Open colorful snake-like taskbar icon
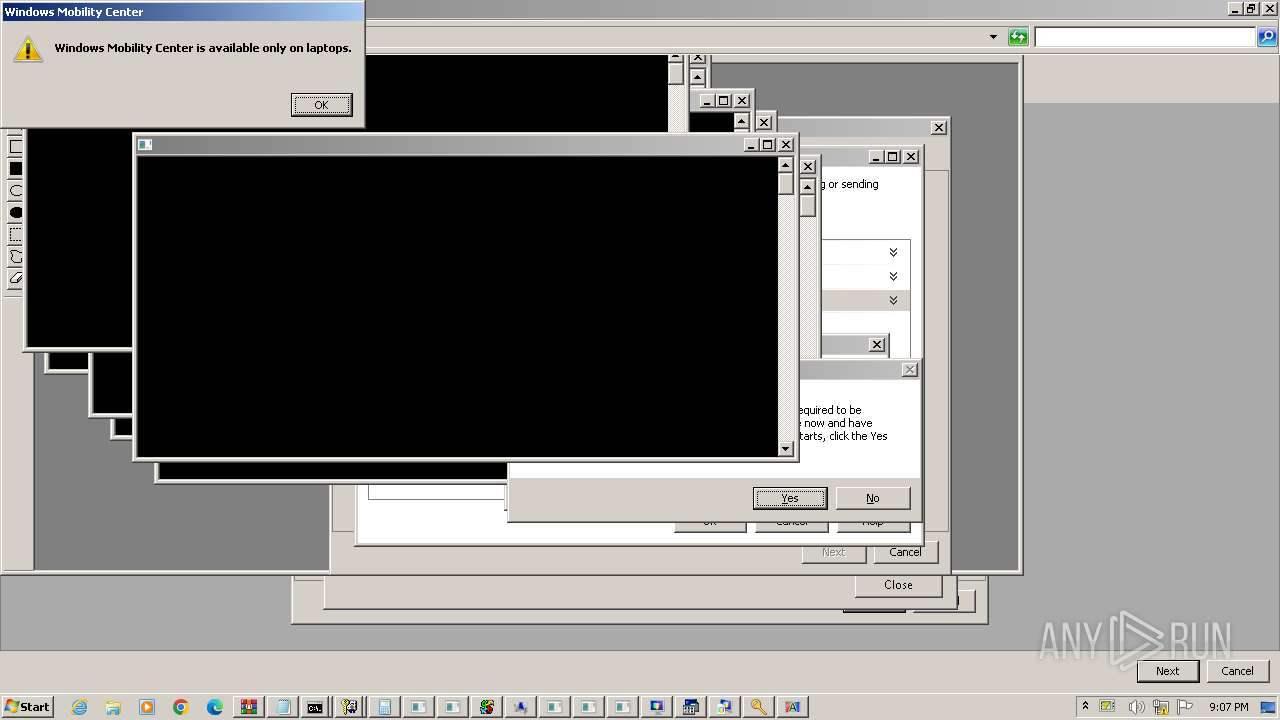 point(486,707)
